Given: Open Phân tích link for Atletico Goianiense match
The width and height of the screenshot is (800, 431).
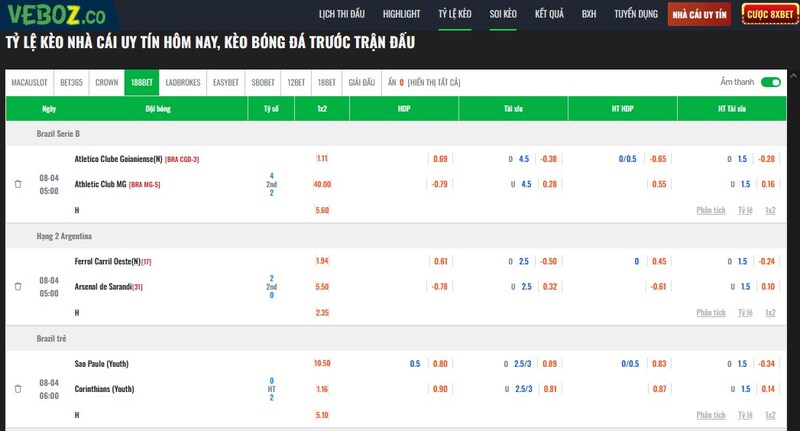Looking at the screenshot, I should 710,210.
